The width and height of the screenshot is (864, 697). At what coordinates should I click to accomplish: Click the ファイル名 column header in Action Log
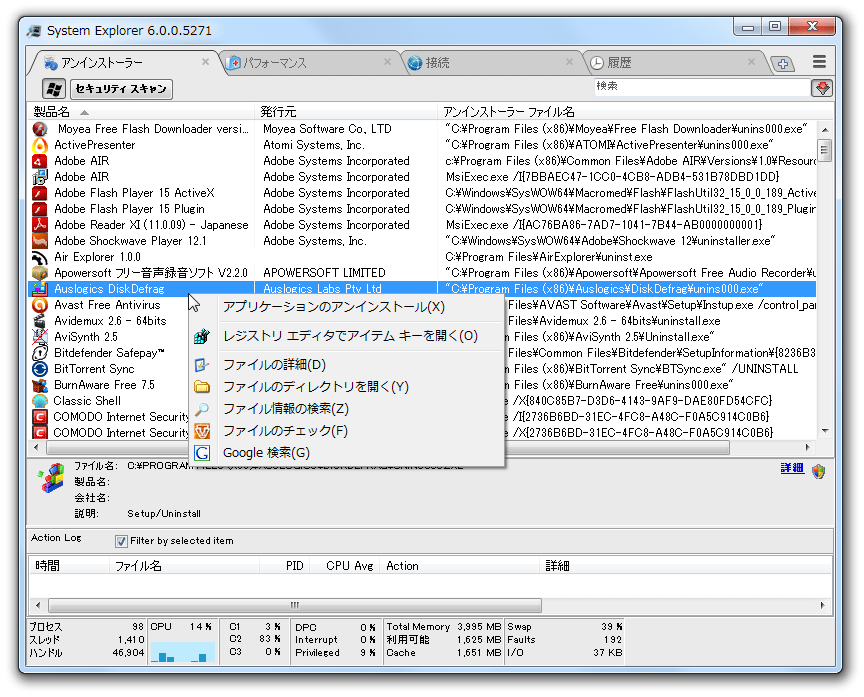pos(185,566)
